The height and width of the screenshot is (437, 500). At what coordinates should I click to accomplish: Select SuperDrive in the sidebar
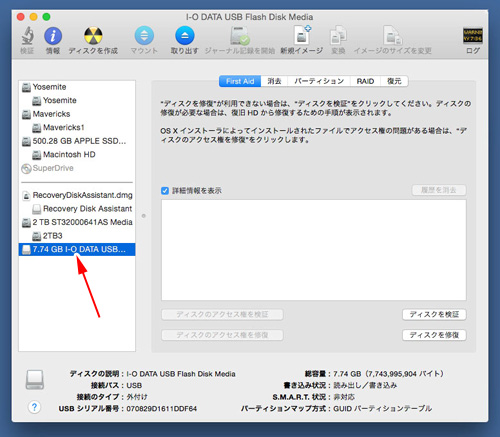77,168
